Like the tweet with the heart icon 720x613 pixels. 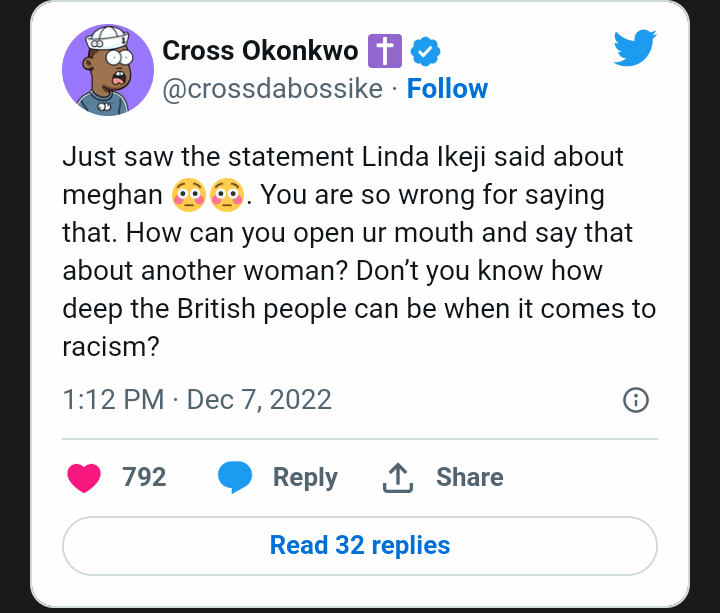(x=86, y=478)
